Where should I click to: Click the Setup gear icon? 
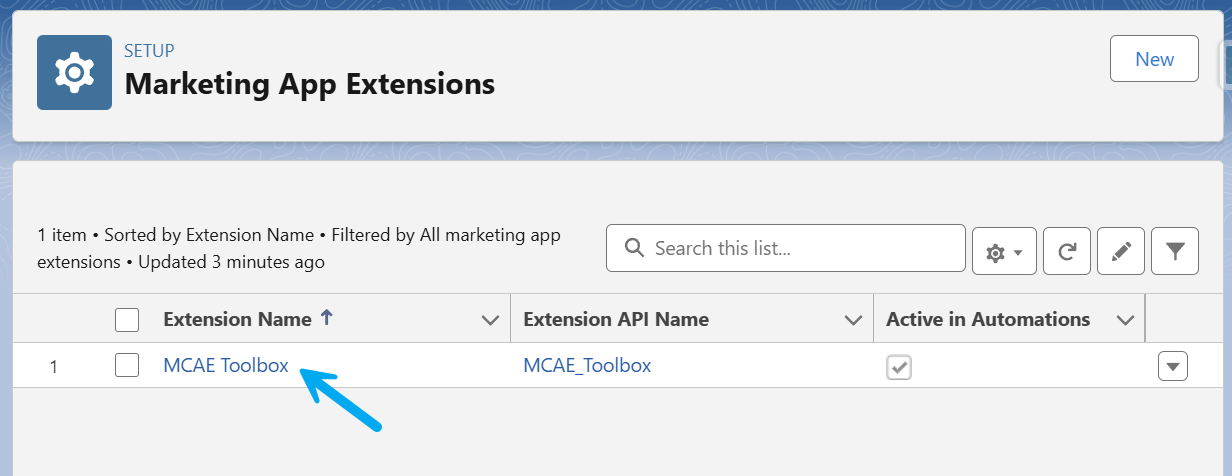coord(74,72)
